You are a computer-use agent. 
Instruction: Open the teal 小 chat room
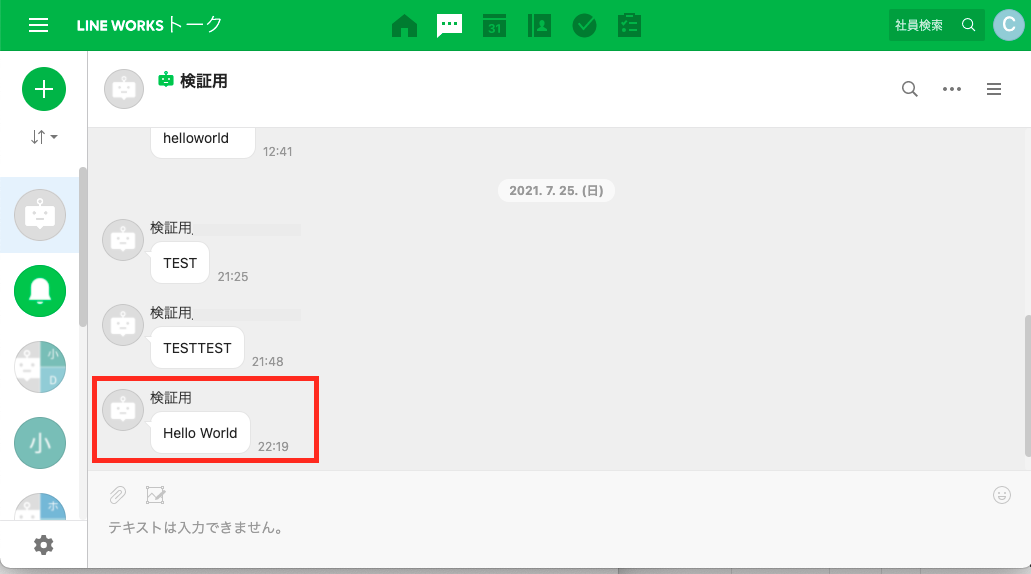tap(40, 443)
